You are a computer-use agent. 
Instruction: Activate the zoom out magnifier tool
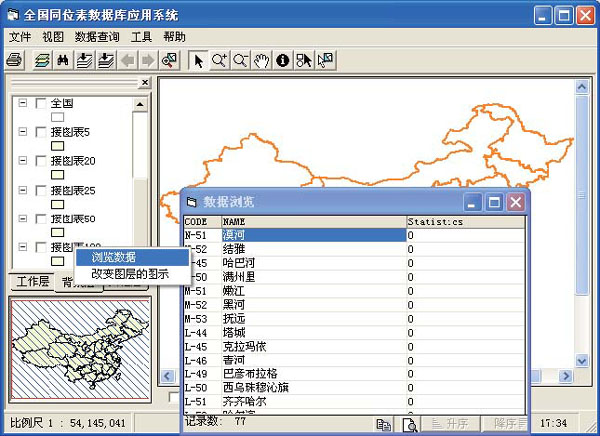[x=240, y=60]
